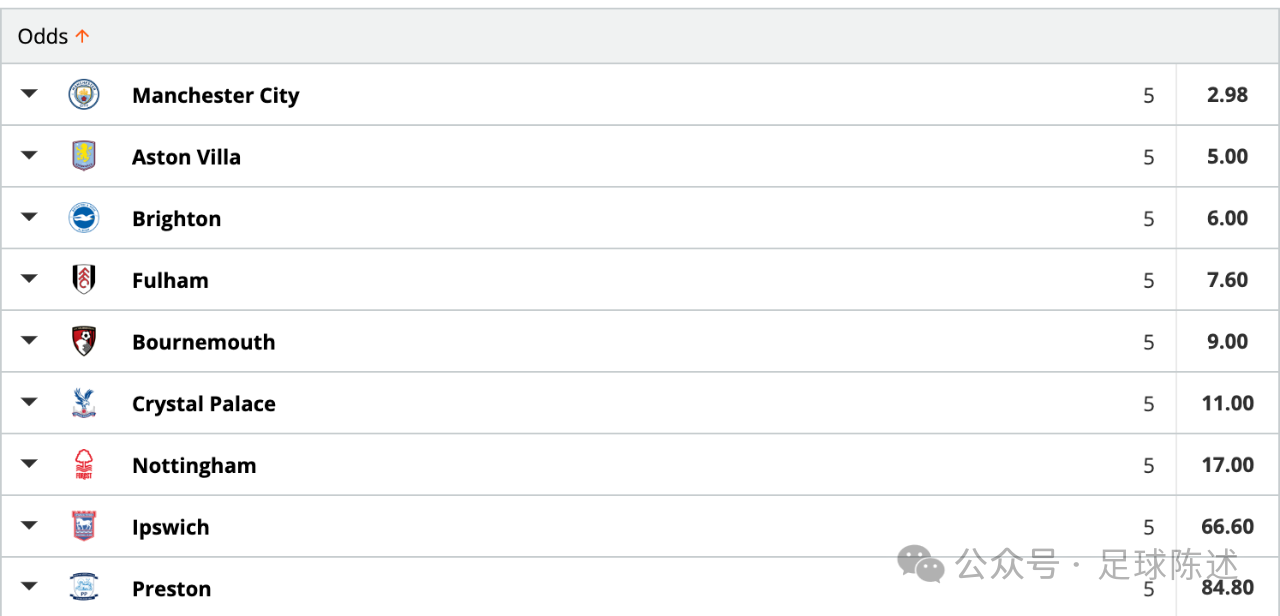Click the Brighton club crest icon
Screen dimensions: 1280x616
(84, 218)
